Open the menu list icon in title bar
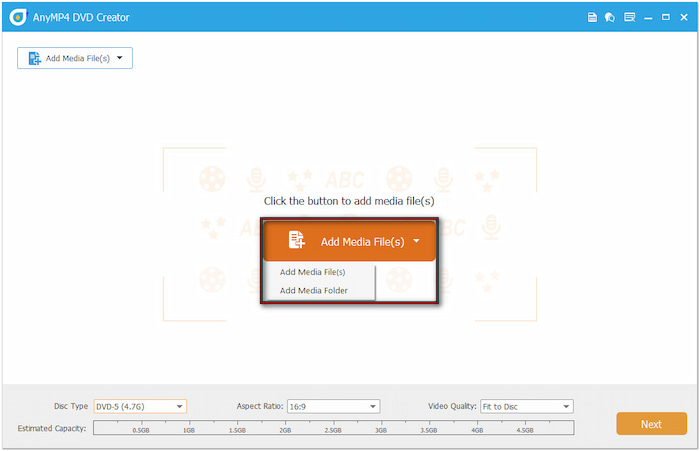This screenshot has height=451, width=700. click(x=629, y=17)
